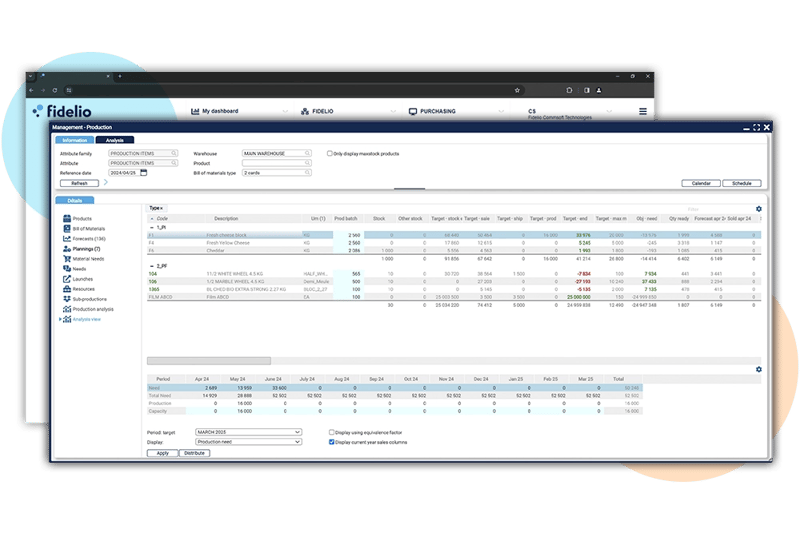Click the Refresh button

(79, 183)
